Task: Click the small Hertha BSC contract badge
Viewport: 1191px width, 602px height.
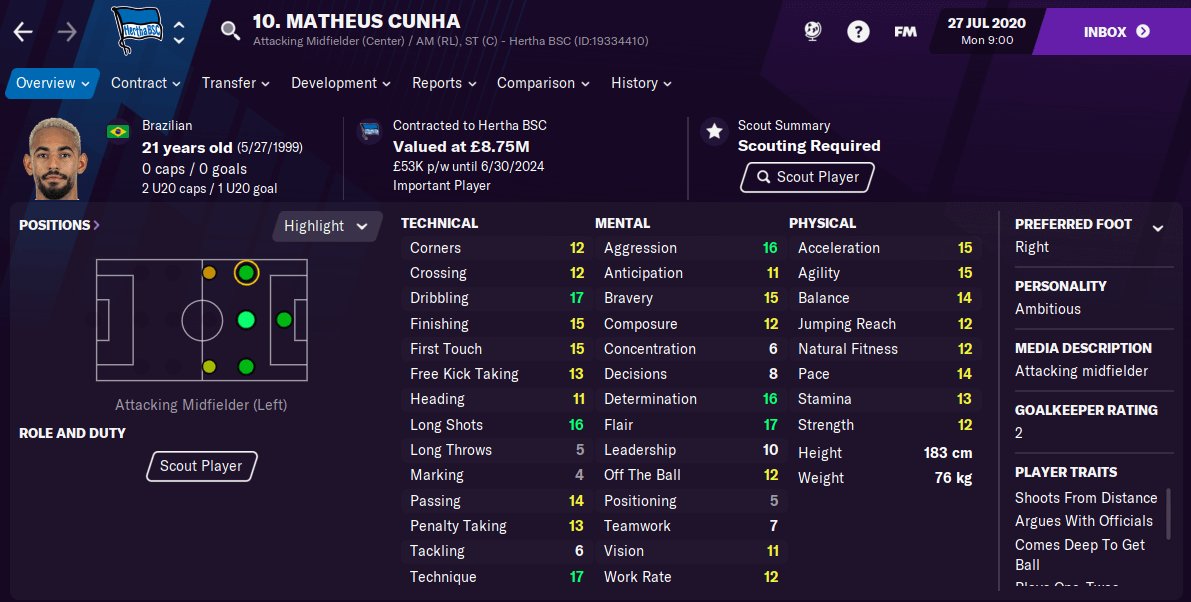Action: pyautogui.click(x=369, y=131)
